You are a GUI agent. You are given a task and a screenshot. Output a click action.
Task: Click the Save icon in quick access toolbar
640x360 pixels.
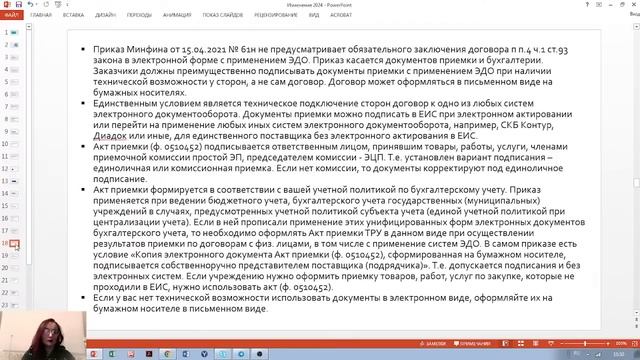pyautogui.click(x=18, y=4)
